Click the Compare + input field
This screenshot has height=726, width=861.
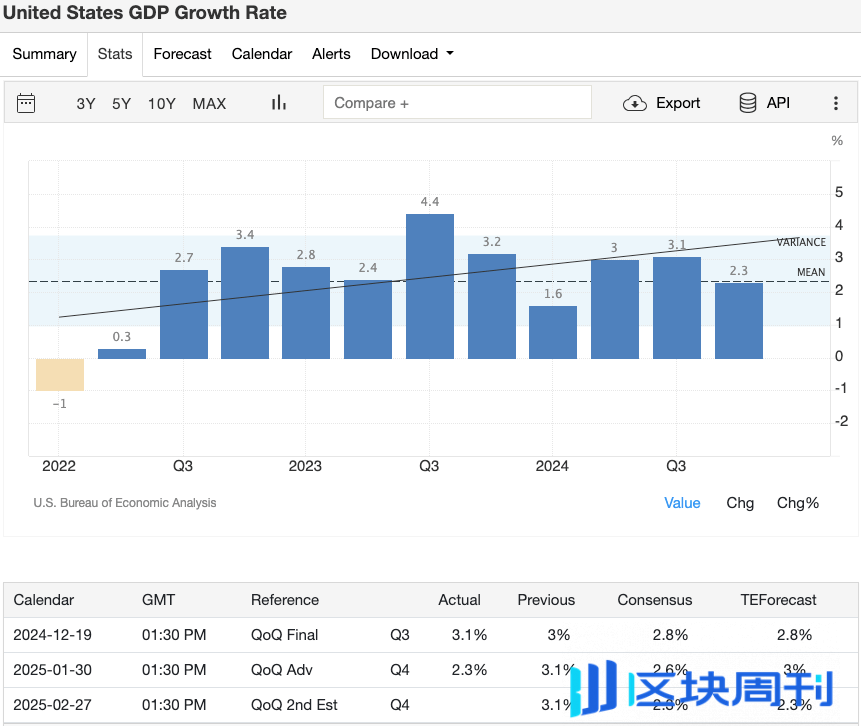[457, 102]
